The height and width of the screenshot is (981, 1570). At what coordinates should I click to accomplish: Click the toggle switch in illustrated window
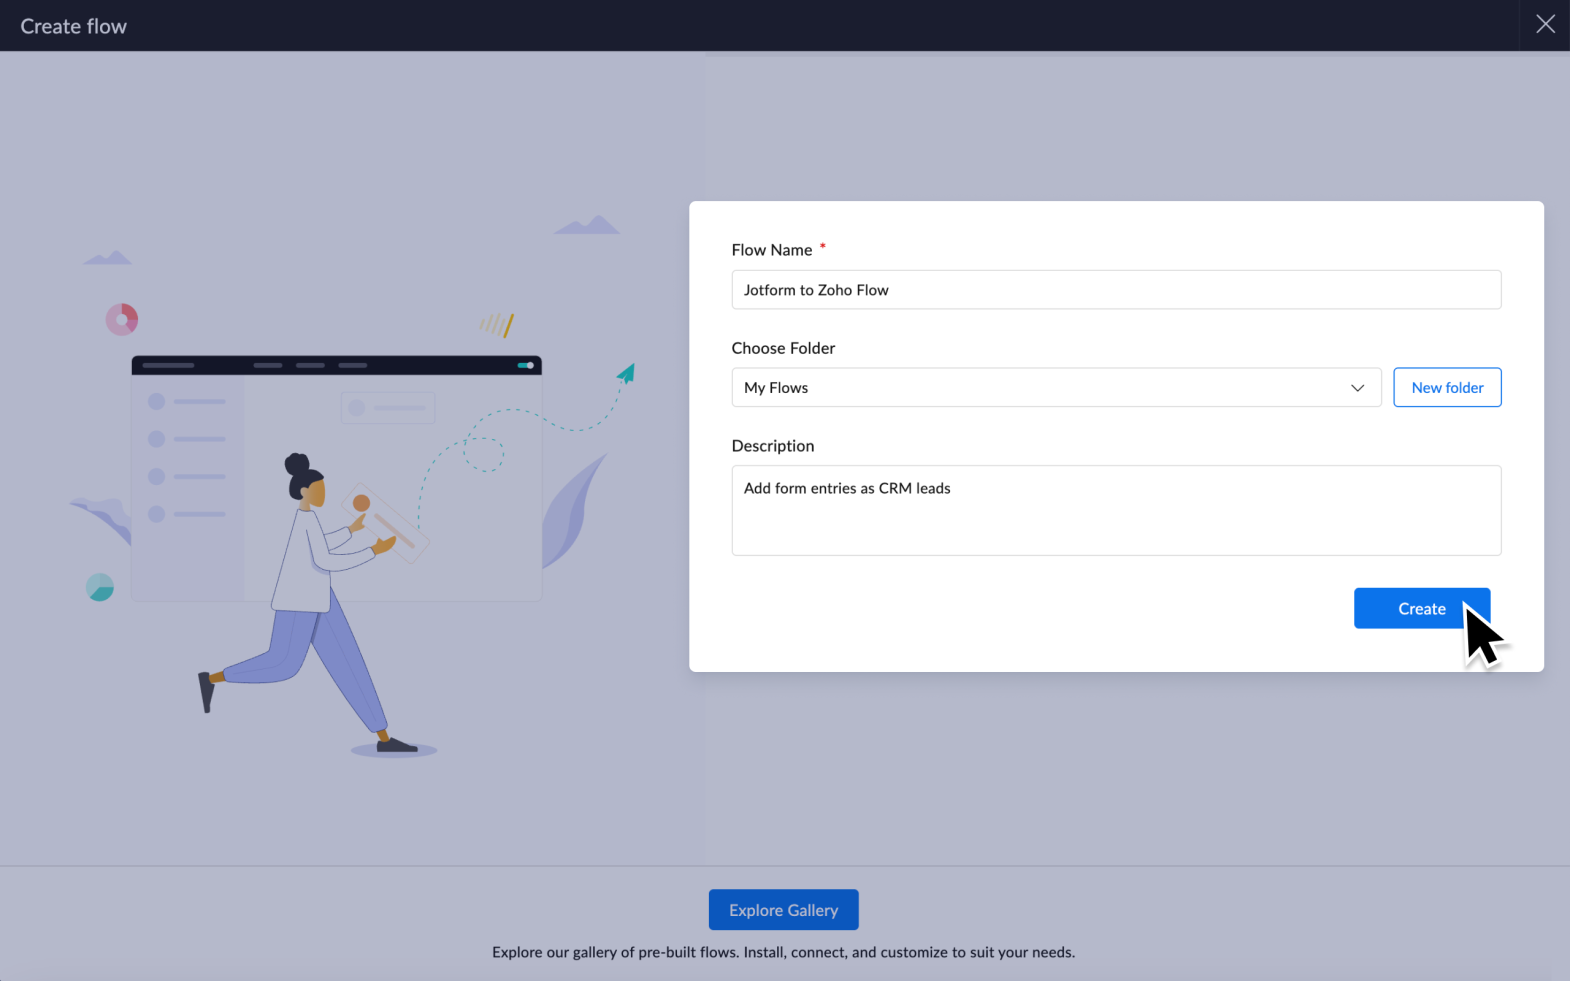click(525, 365)
